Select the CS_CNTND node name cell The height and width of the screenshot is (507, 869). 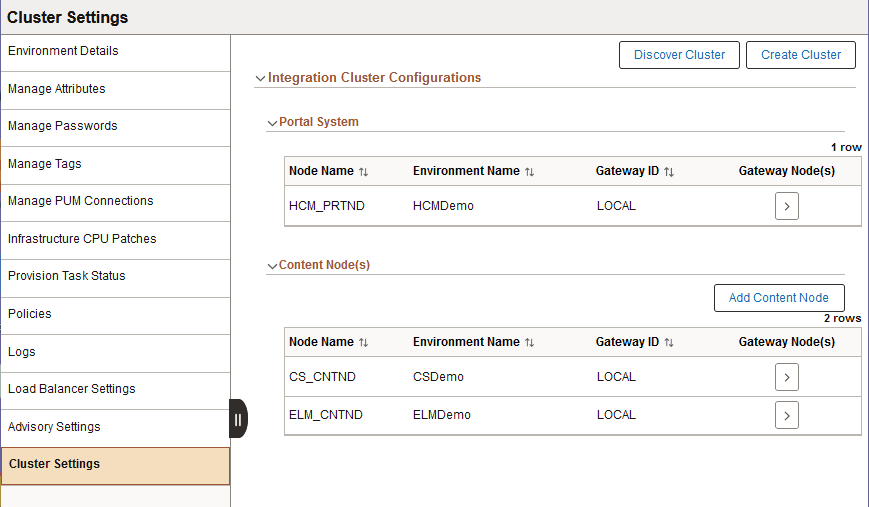[x=322, y=377]
